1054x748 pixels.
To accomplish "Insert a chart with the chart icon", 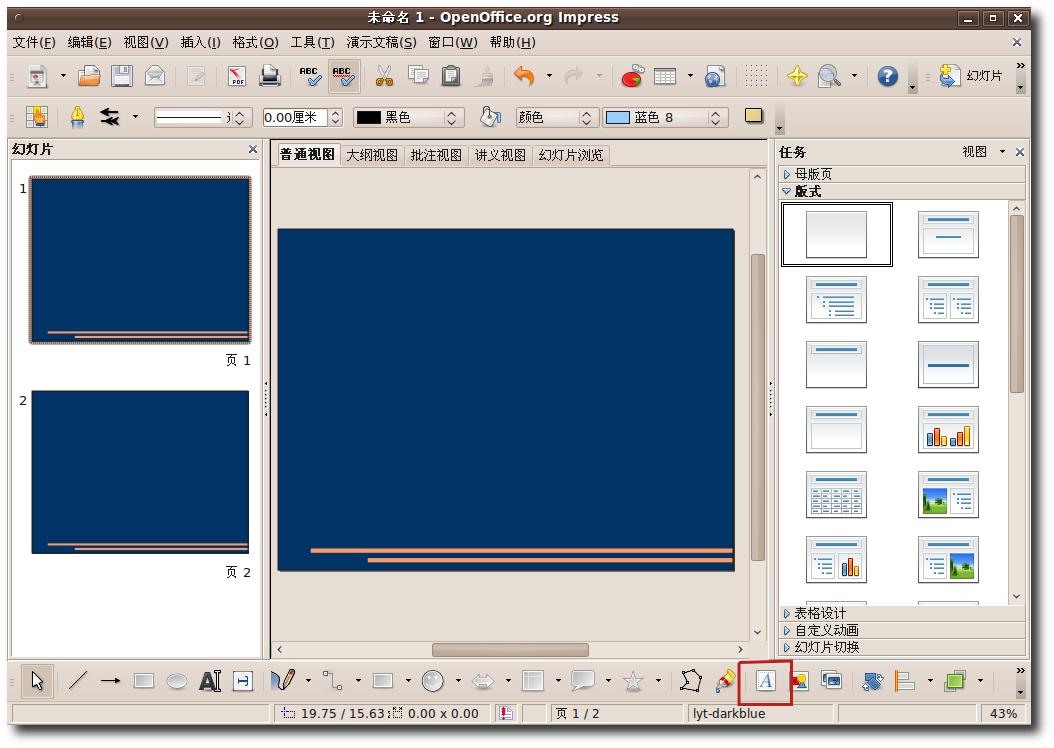I will click(632, 76).
